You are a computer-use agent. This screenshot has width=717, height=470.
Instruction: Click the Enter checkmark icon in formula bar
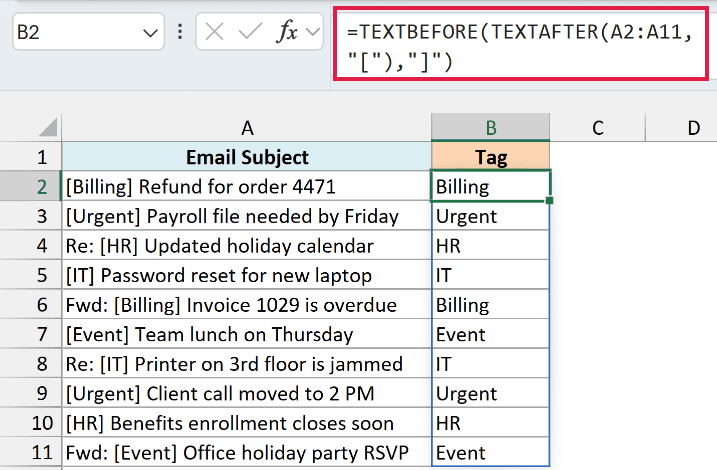pos(250,32)
